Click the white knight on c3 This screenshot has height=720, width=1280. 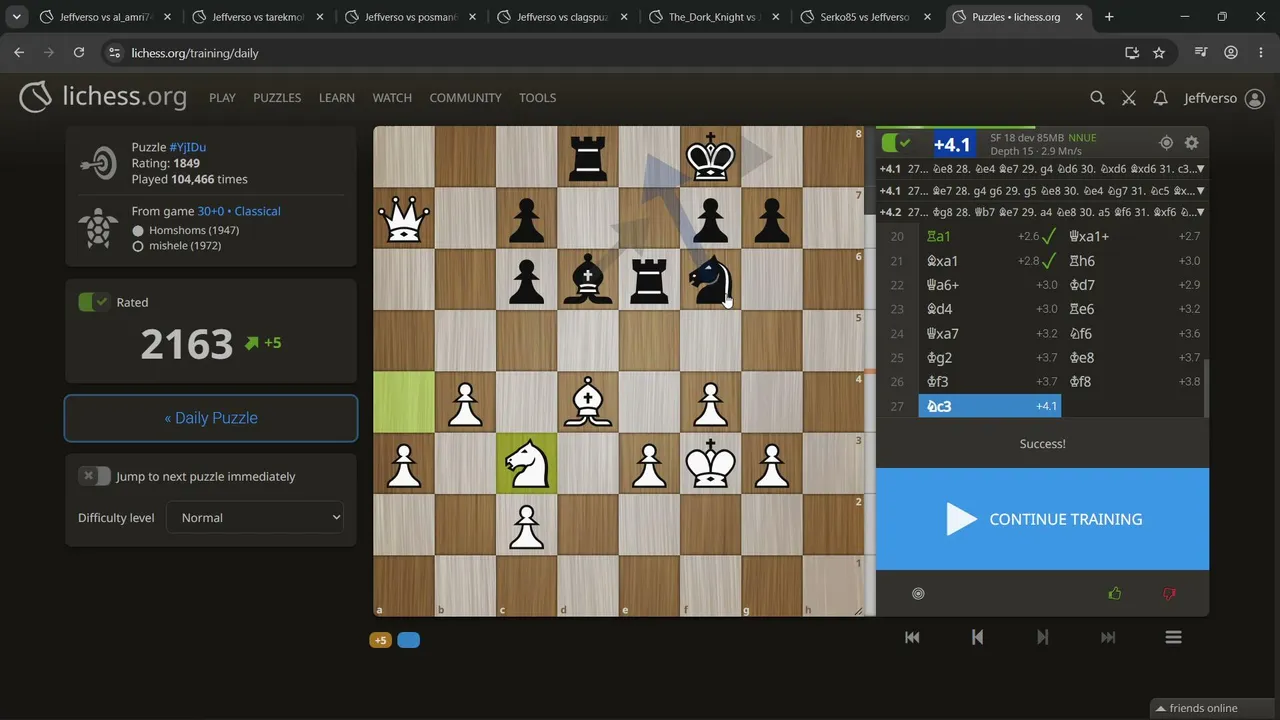(527, 463)
